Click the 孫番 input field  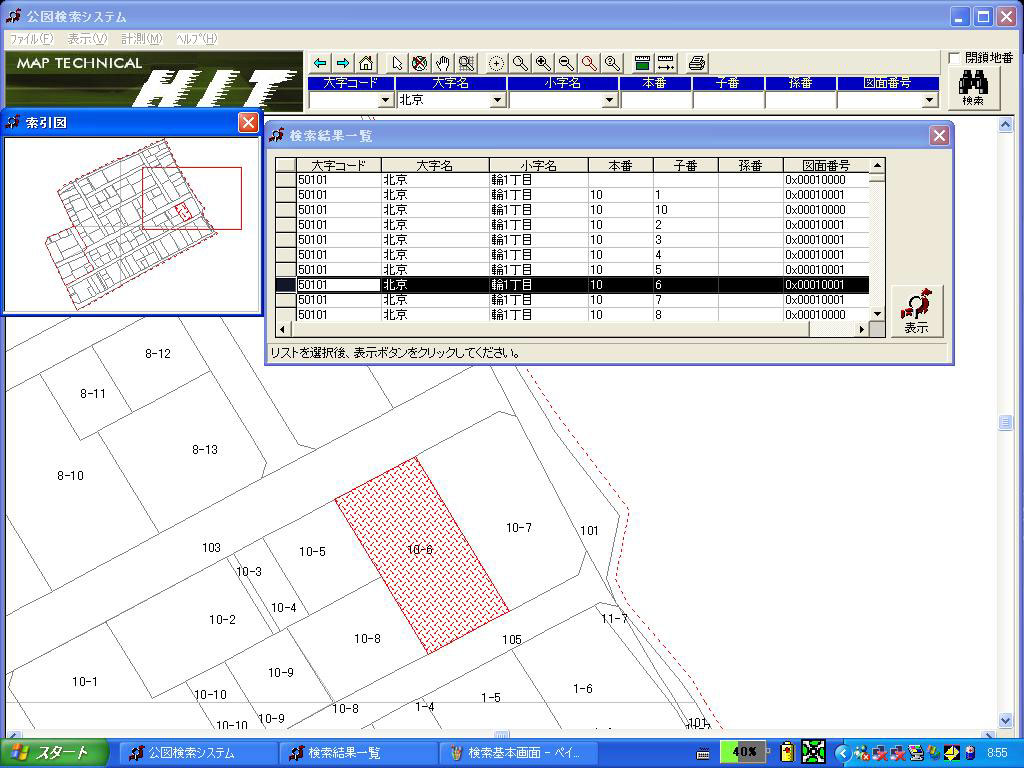[x=801, y=100]
